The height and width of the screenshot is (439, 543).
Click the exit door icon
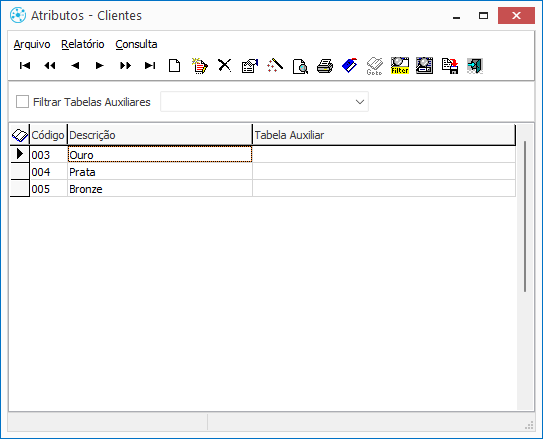pos(475,66)
